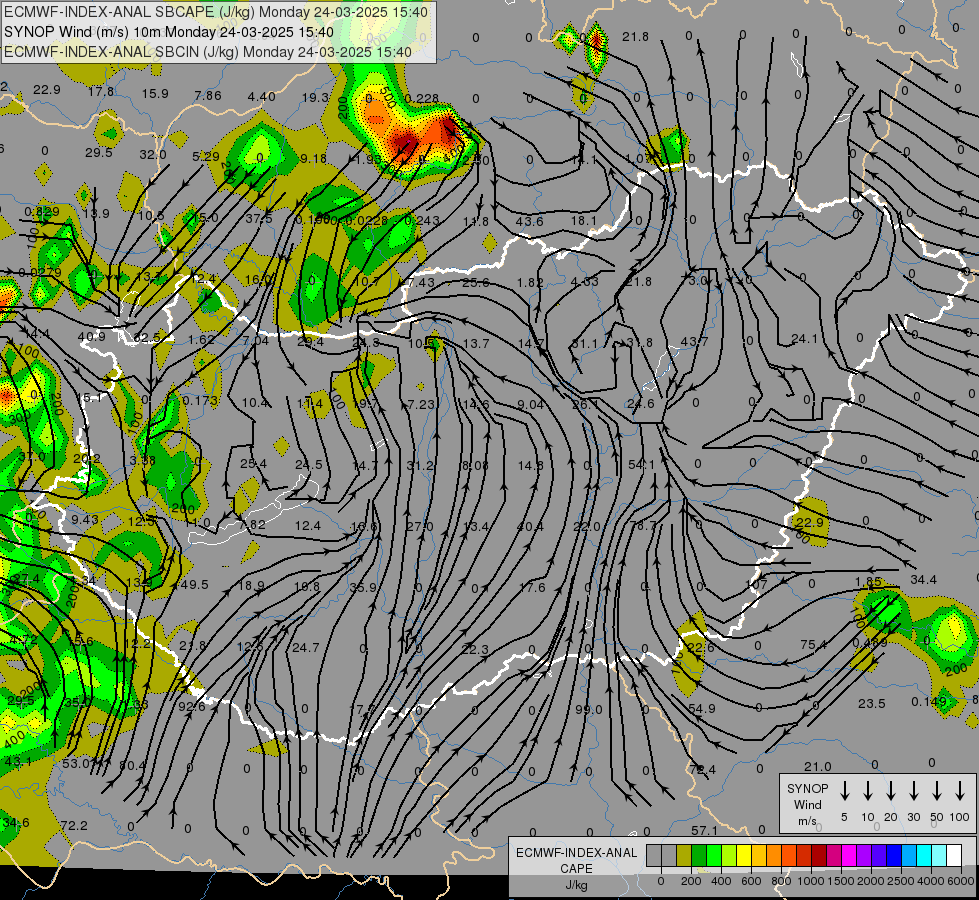Click the '54.1' value on the map

click(641, 464)
